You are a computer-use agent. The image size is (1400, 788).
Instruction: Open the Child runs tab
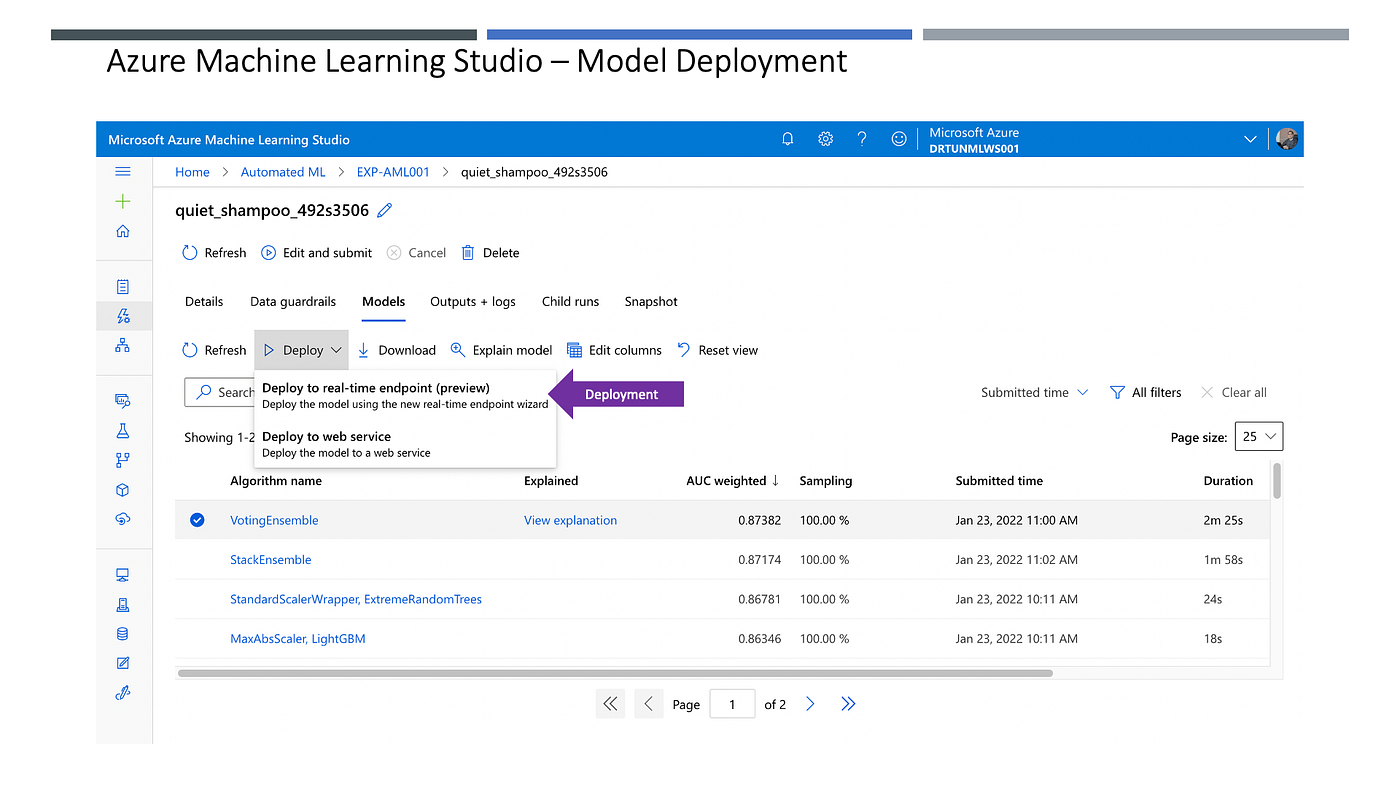click(x=571, y=301)
